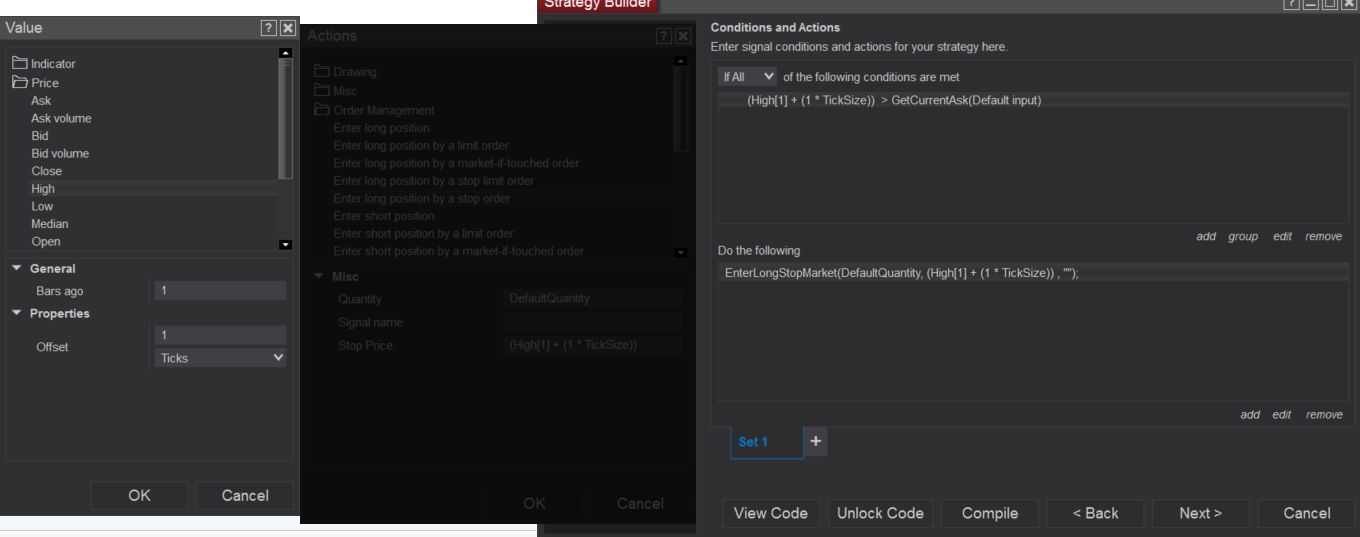Select Ask under Price
This screenshot has height=537, width=1360.
(x=41, y=101)
